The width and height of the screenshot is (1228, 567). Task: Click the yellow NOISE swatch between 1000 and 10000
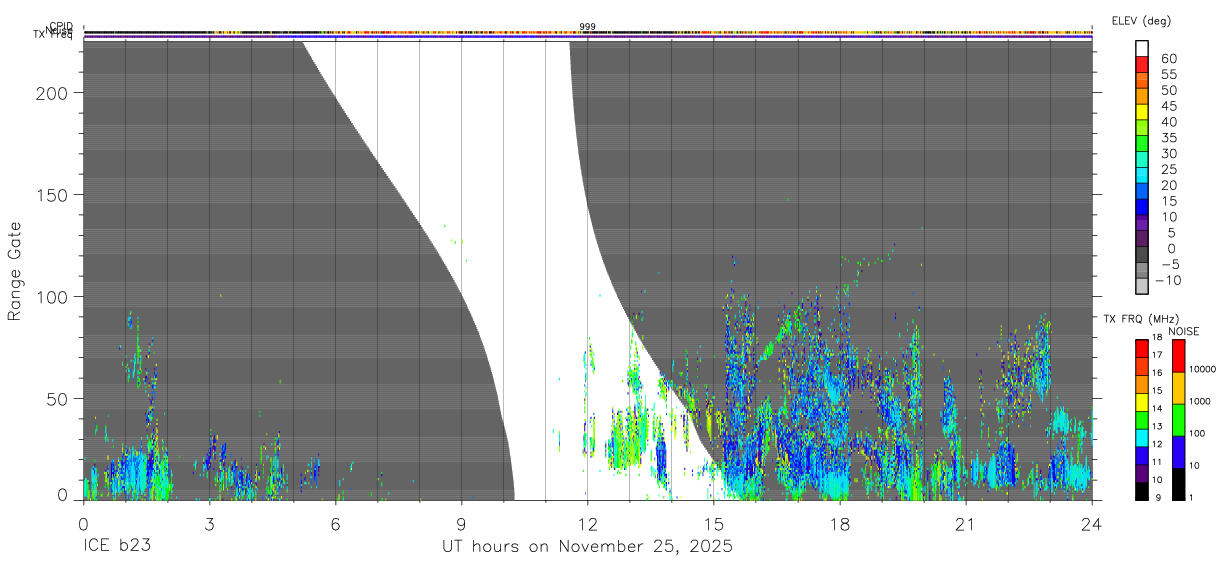click(1178, 388)
